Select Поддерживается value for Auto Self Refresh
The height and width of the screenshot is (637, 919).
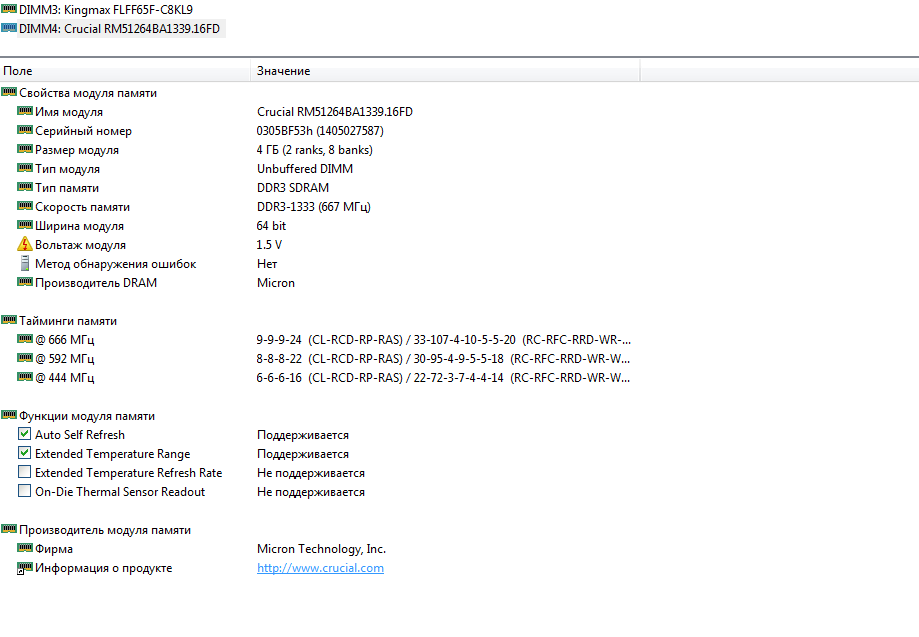[303, 435]
